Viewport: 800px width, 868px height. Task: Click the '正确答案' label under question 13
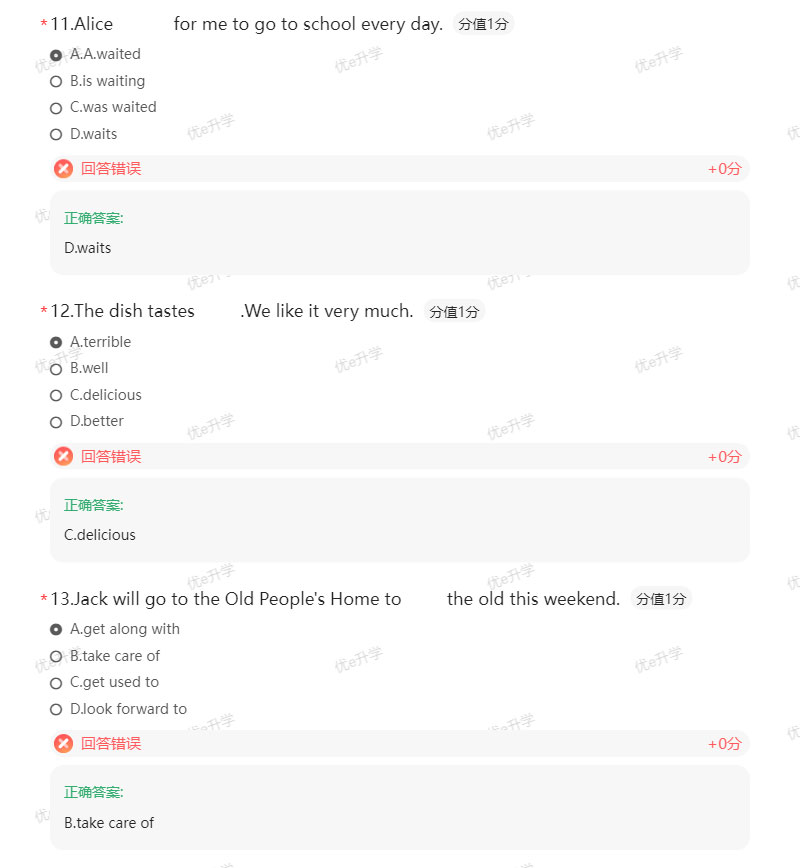pos(93,791)
